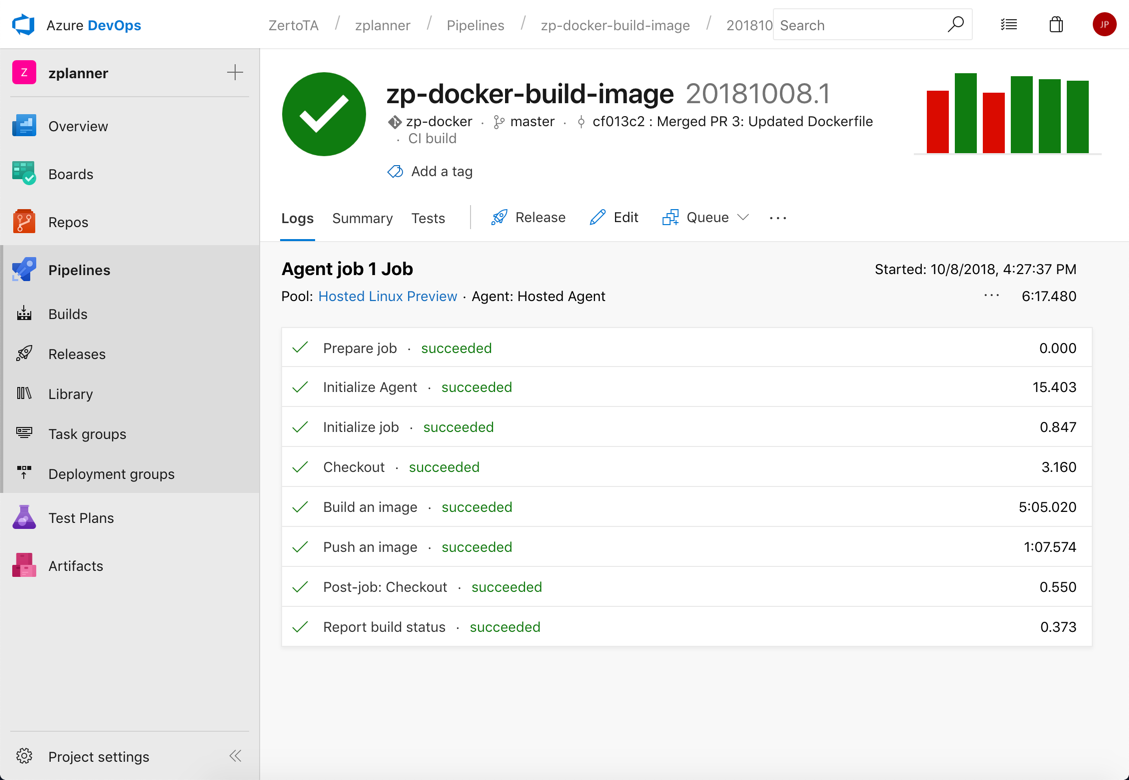Click the Pipelines rocket icon in the sidebar

click(x=24, y=270)
